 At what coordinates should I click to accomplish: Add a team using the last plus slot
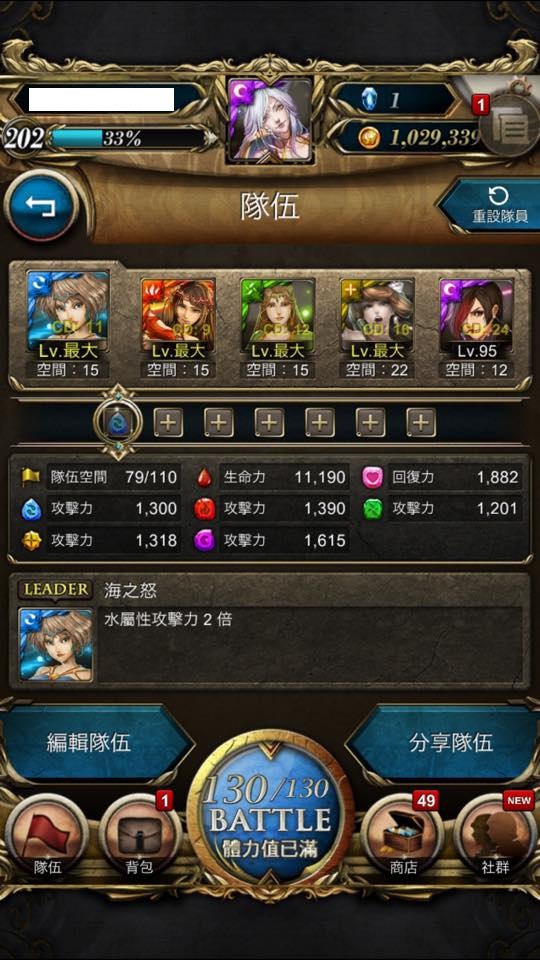click(421, 422)
